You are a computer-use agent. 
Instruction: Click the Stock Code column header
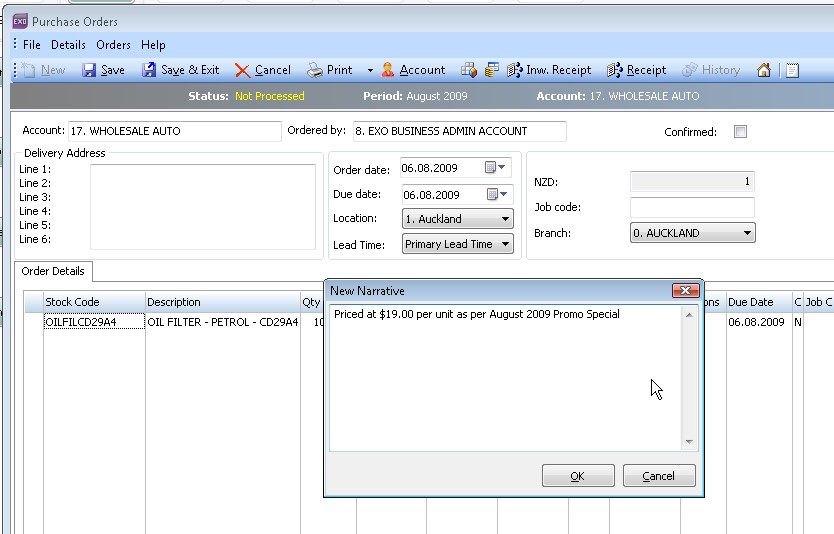click(x=94, y=302)
